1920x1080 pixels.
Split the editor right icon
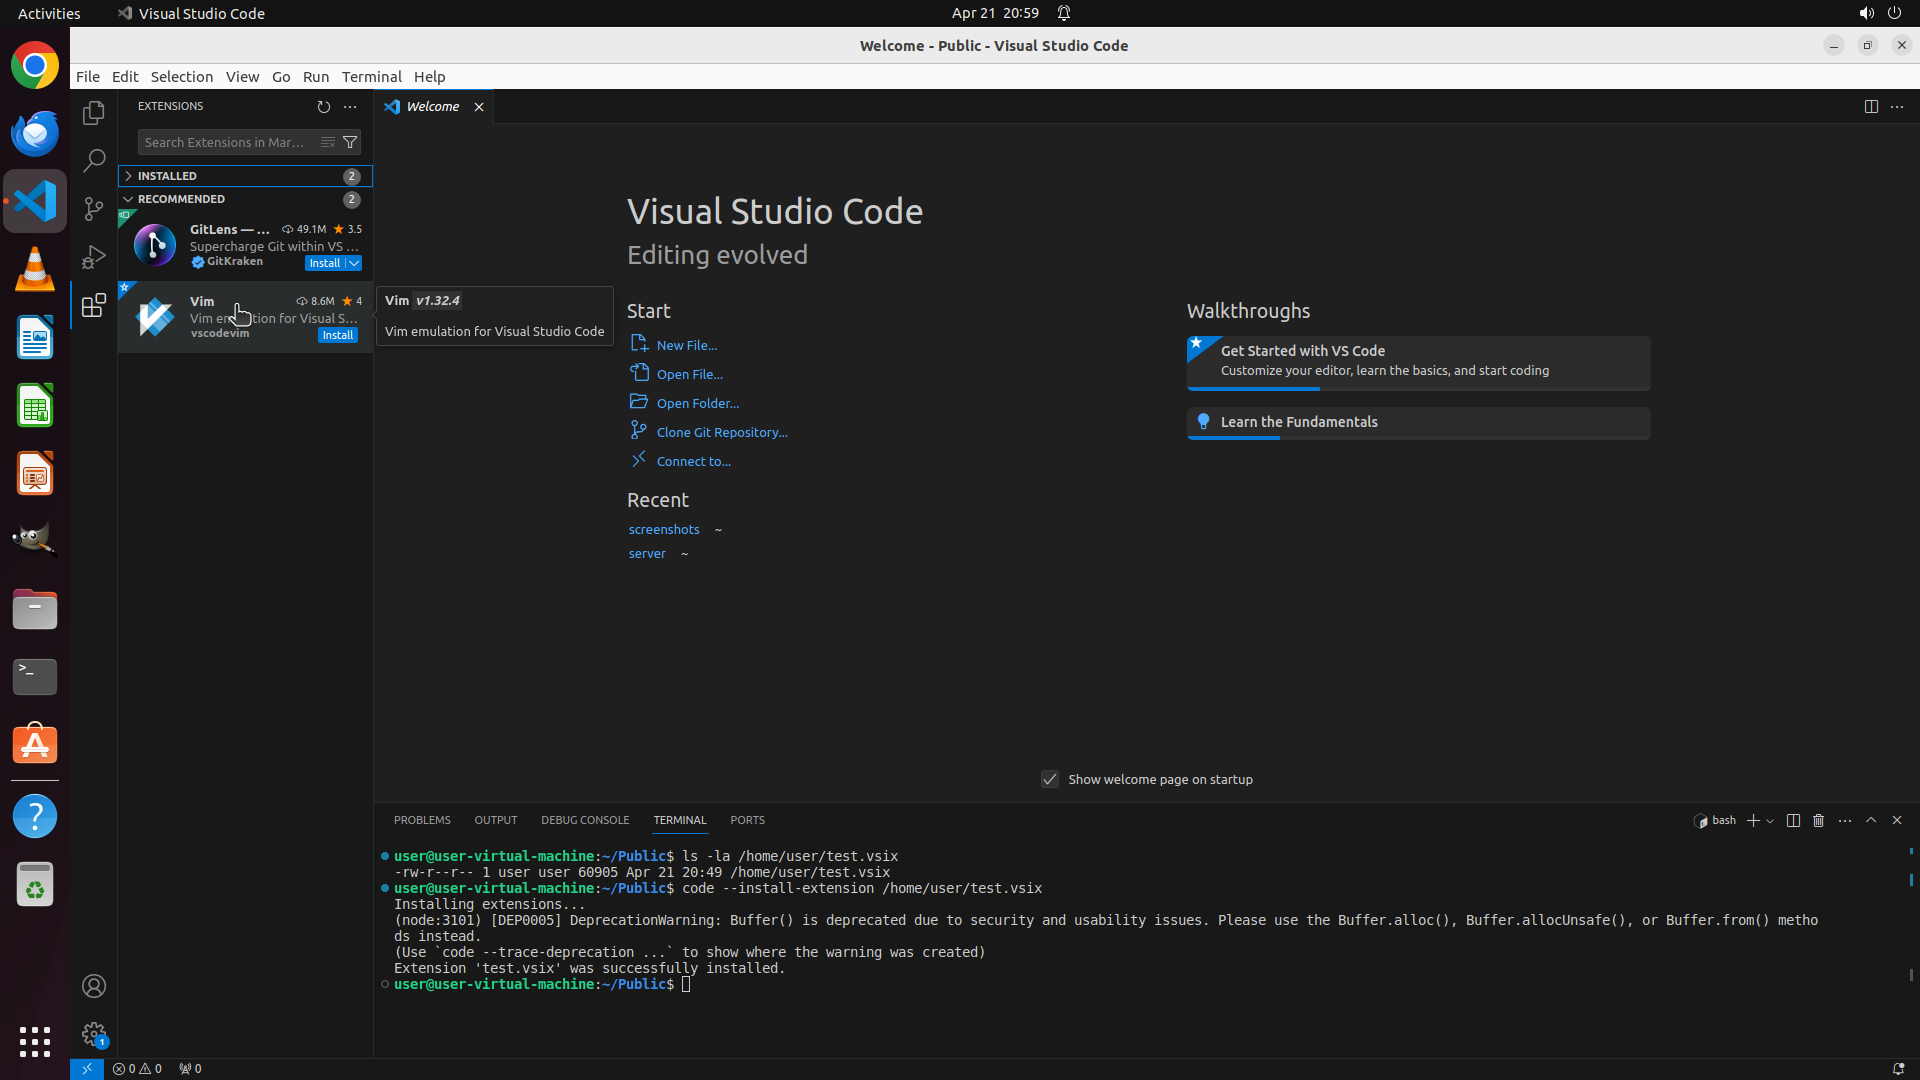point(1871,106)
